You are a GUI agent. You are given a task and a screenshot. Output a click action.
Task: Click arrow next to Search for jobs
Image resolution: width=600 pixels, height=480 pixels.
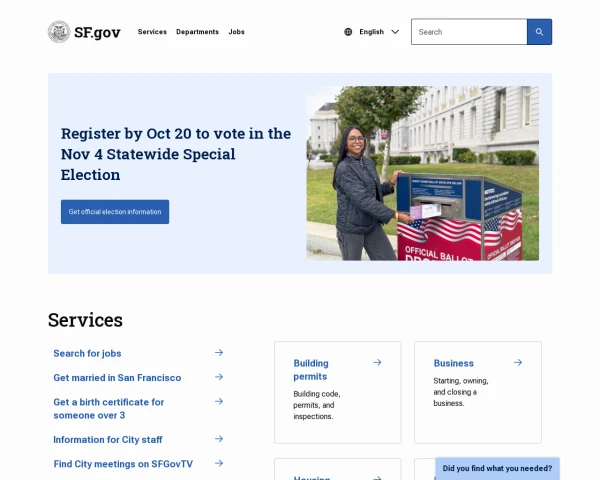(219, 353)
